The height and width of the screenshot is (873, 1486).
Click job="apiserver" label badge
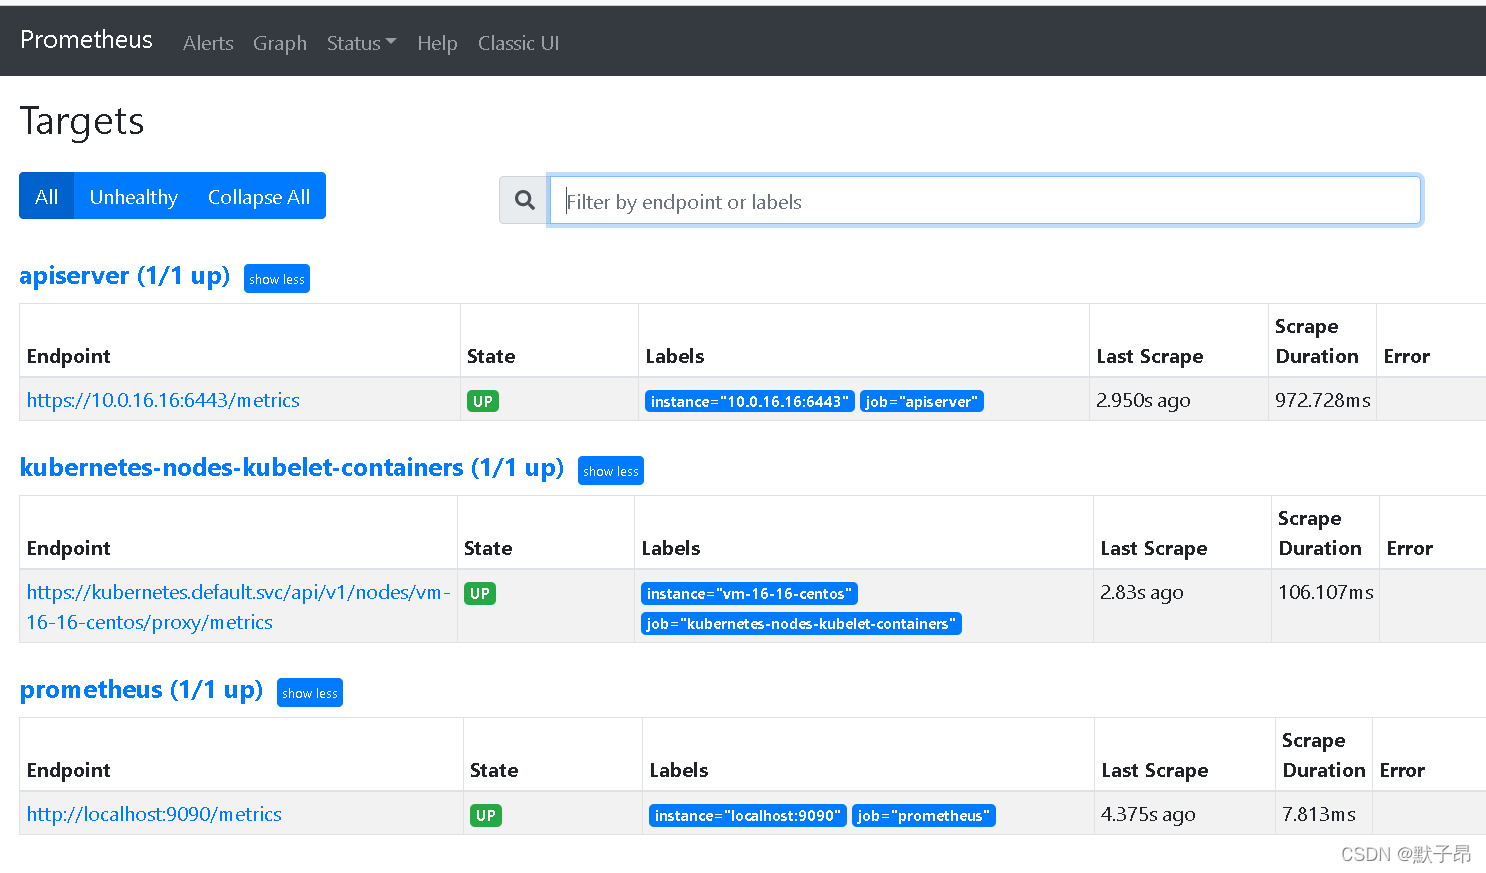[922, 401]
